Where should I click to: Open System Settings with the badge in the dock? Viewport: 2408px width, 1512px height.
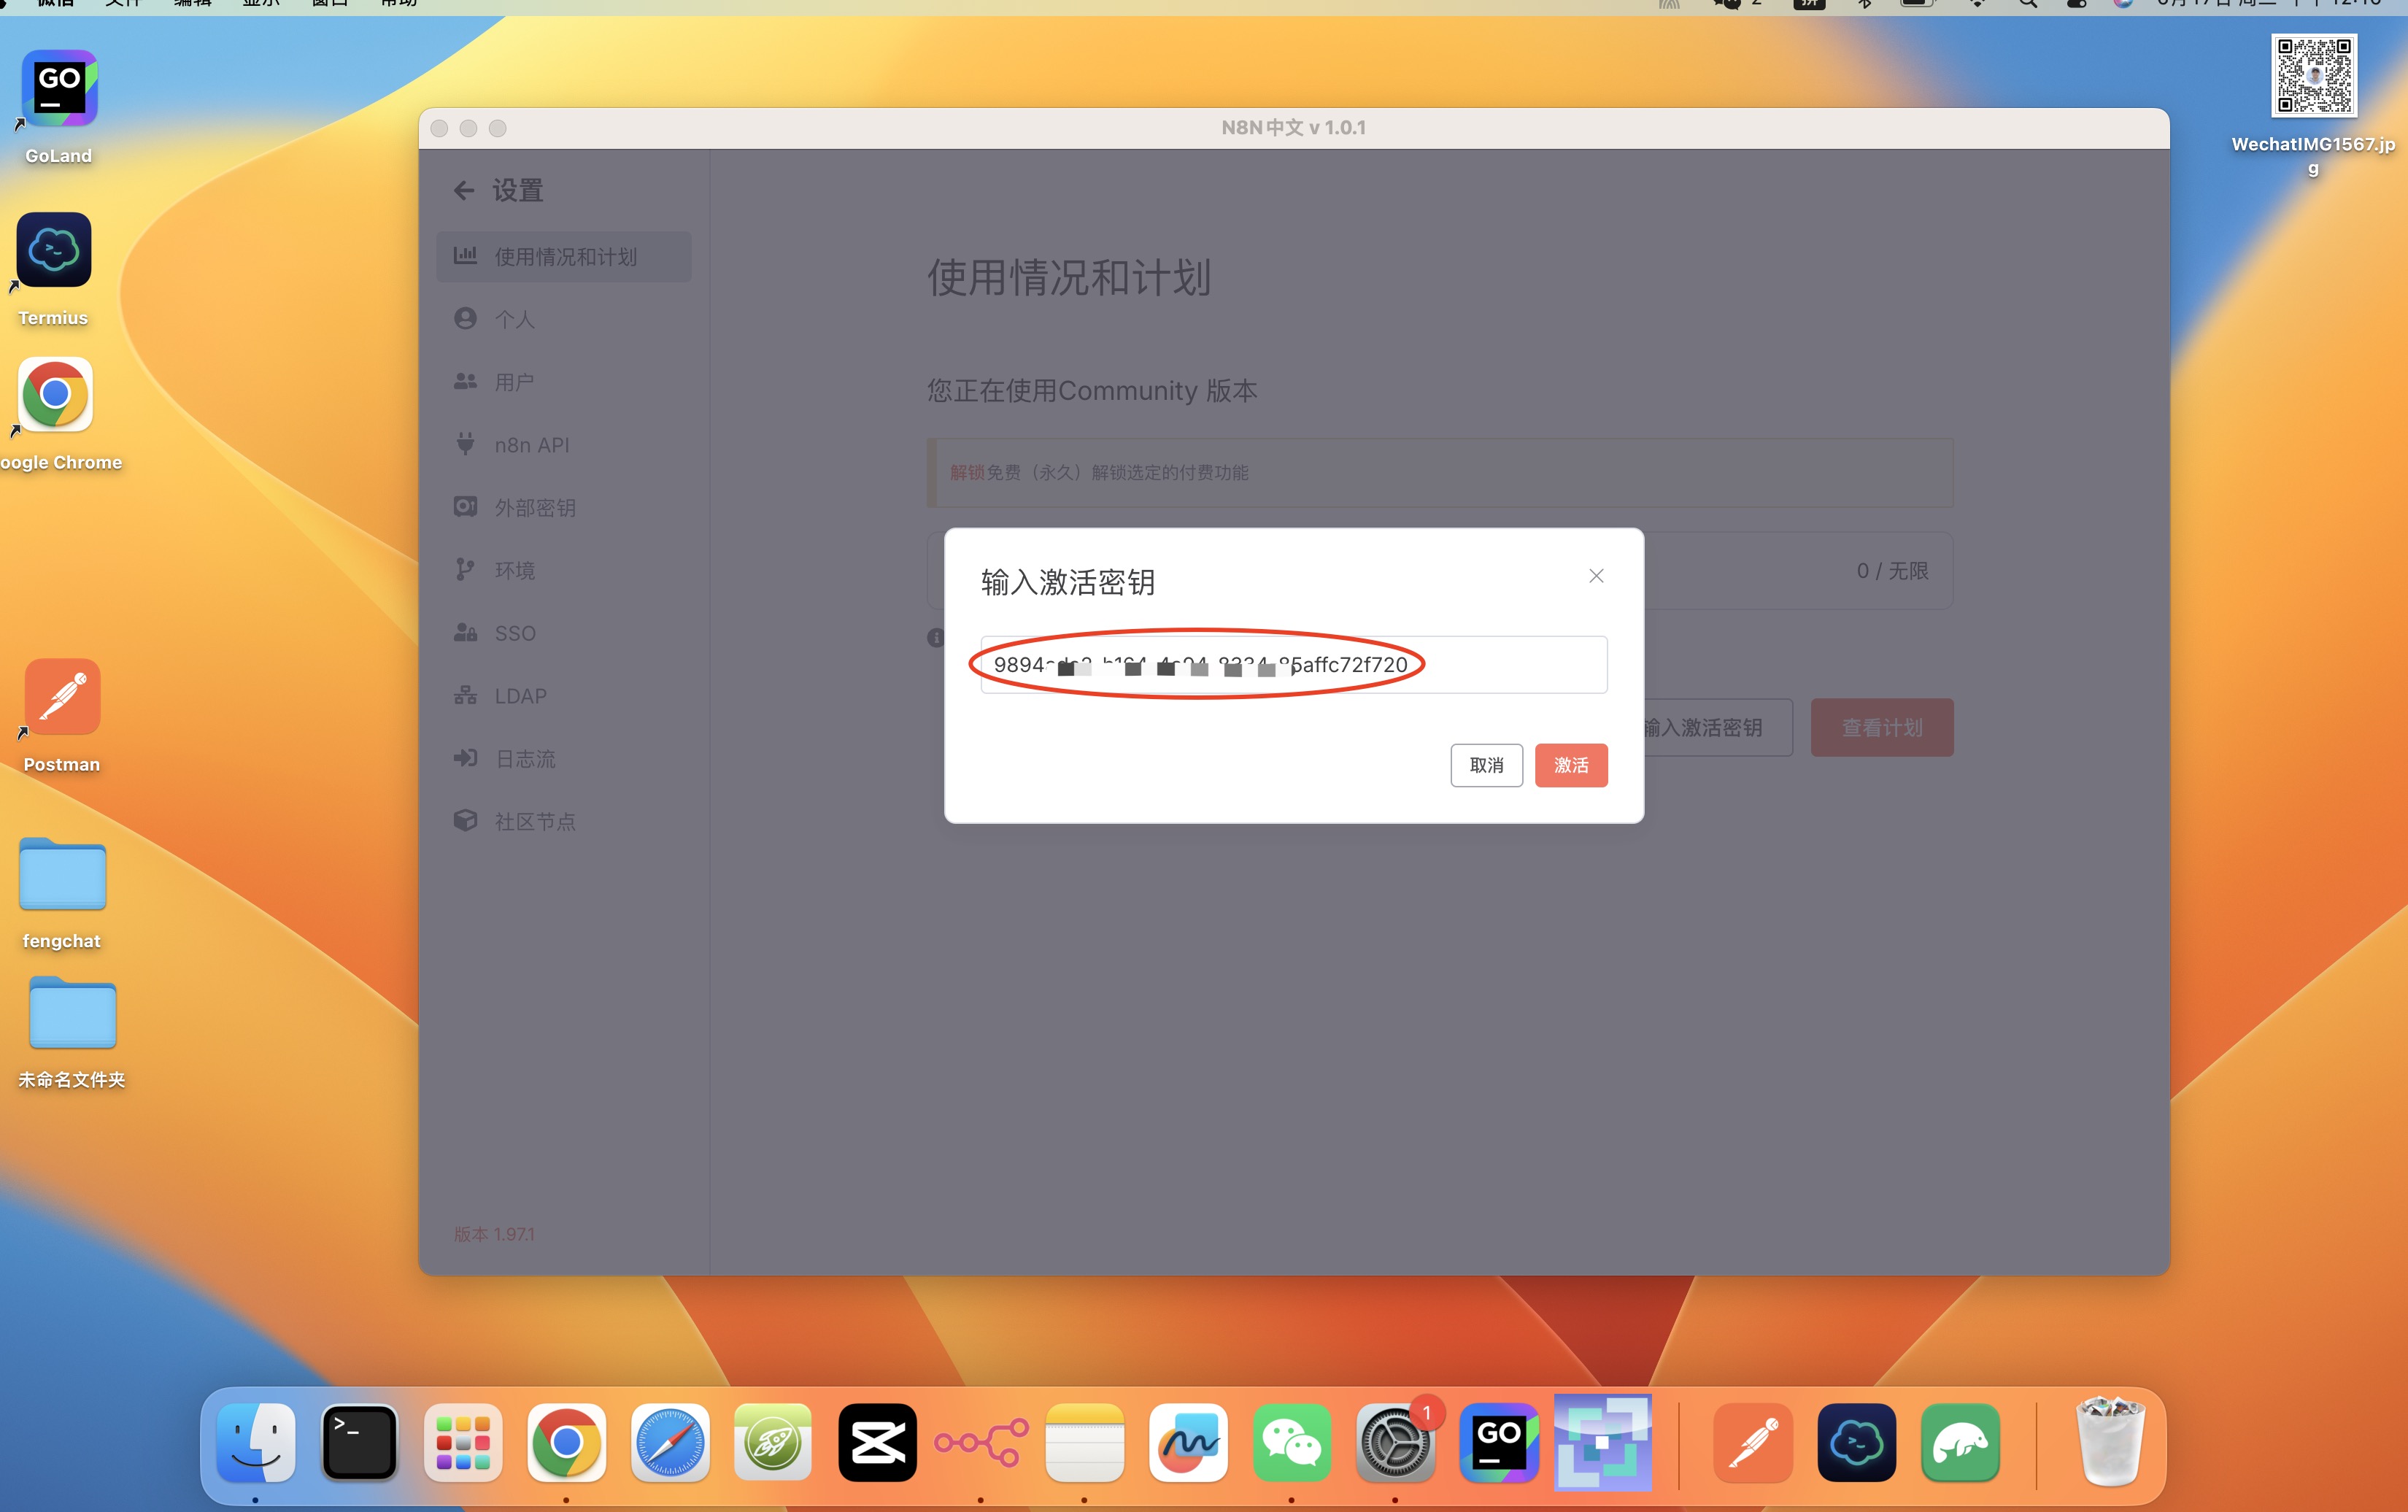(x=1396, y=1442)
